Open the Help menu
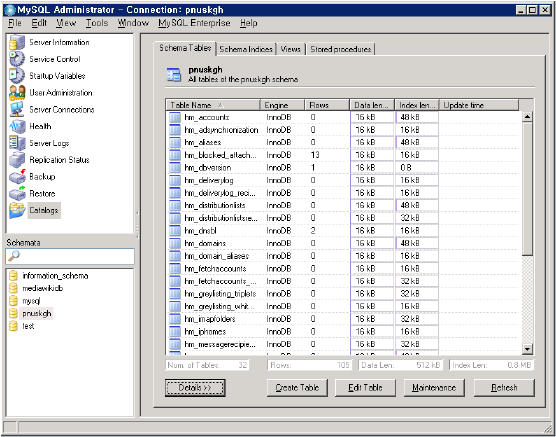Viewport: 556px width, 437px height. coord(249,23)
